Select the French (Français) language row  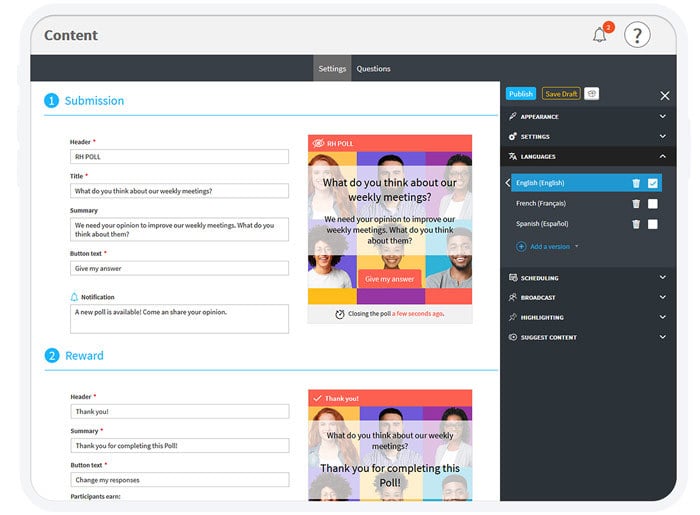[586, 204]
